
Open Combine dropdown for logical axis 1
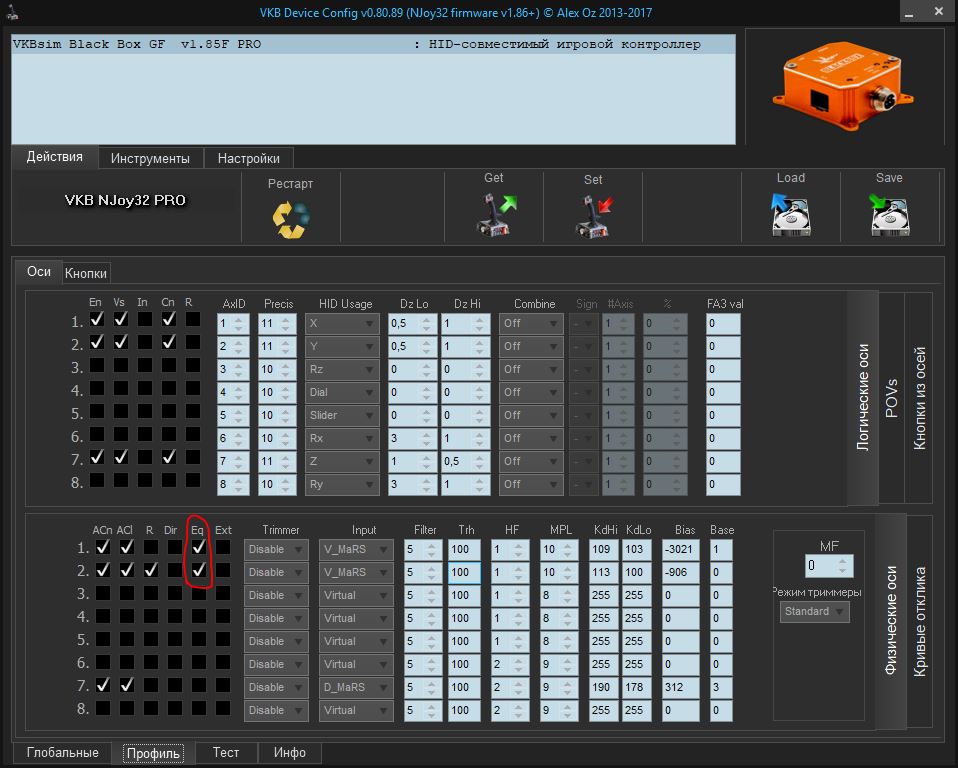click(530, 323)
